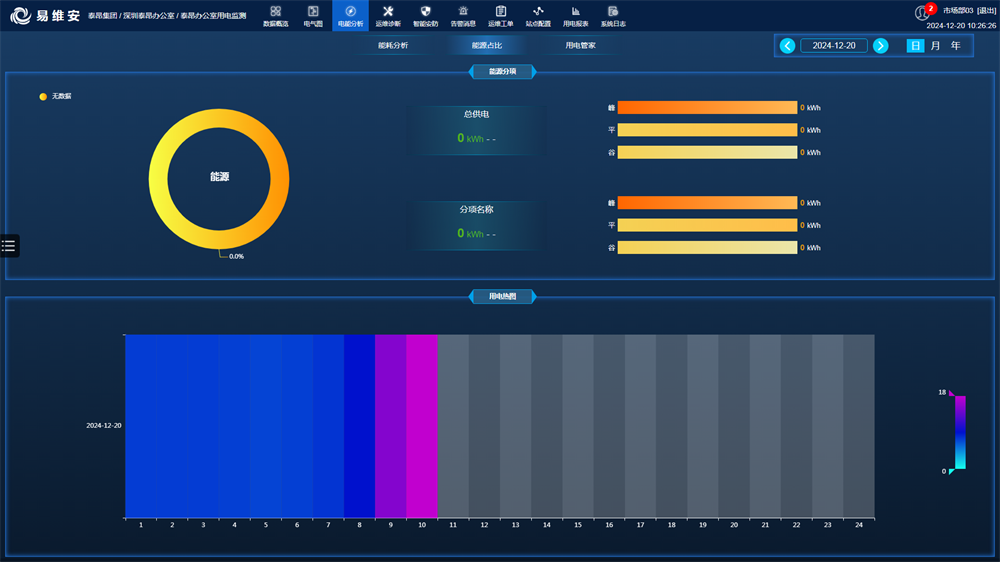Click the 2024-12-20 date input field
This screenshot has height=562, width=1000.
click(x=834, y=46)
